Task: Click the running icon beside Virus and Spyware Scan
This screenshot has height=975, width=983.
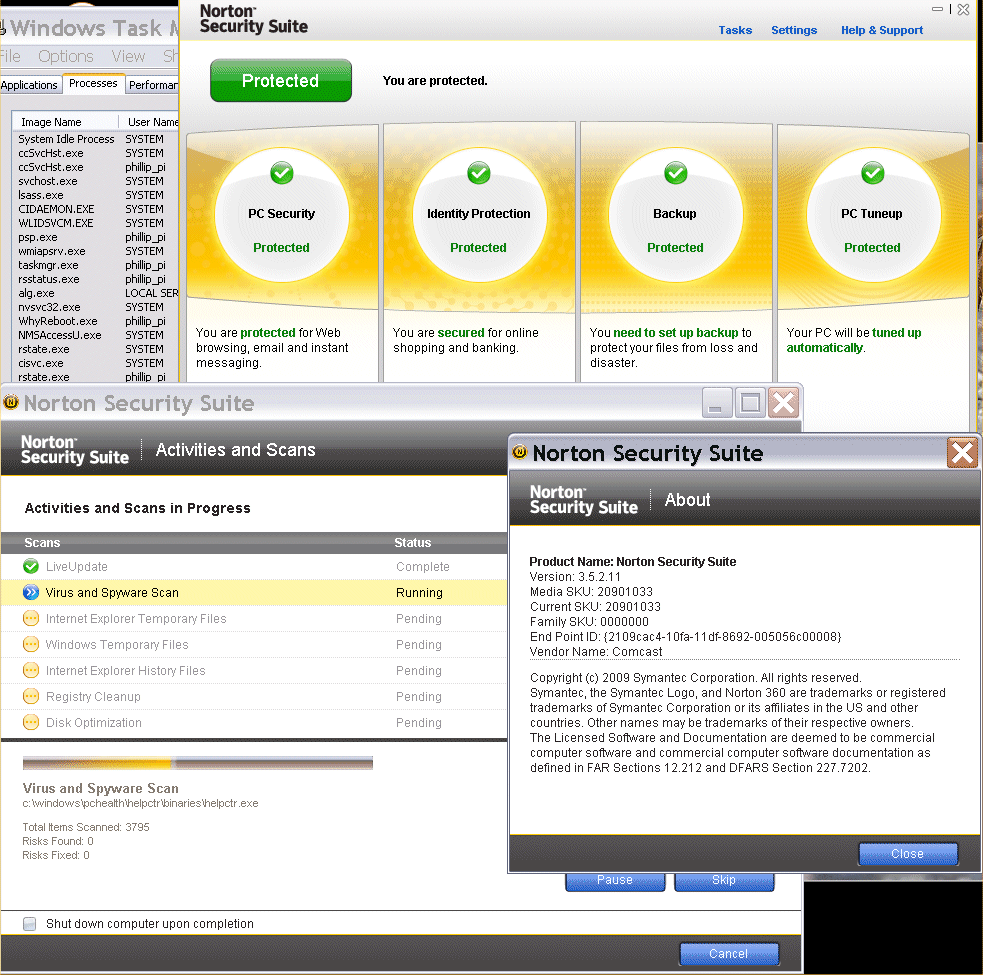Action: pyautogui.click(x=31, y=593)
